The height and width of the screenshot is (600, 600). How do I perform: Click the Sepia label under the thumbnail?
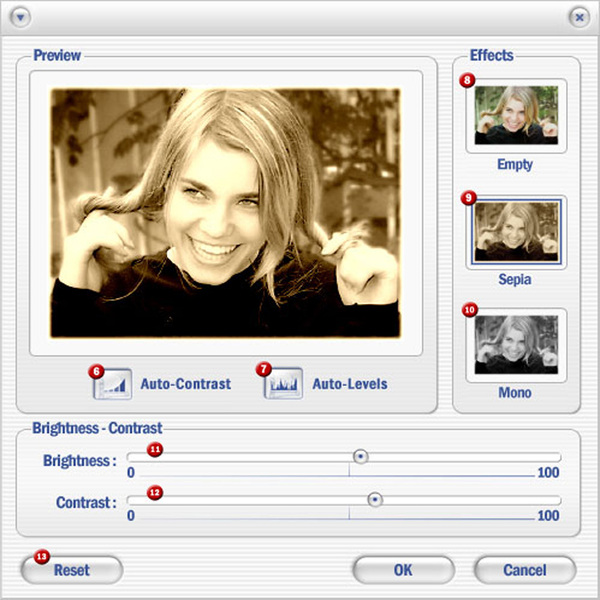pyautogui.click(x=515, y=279)
